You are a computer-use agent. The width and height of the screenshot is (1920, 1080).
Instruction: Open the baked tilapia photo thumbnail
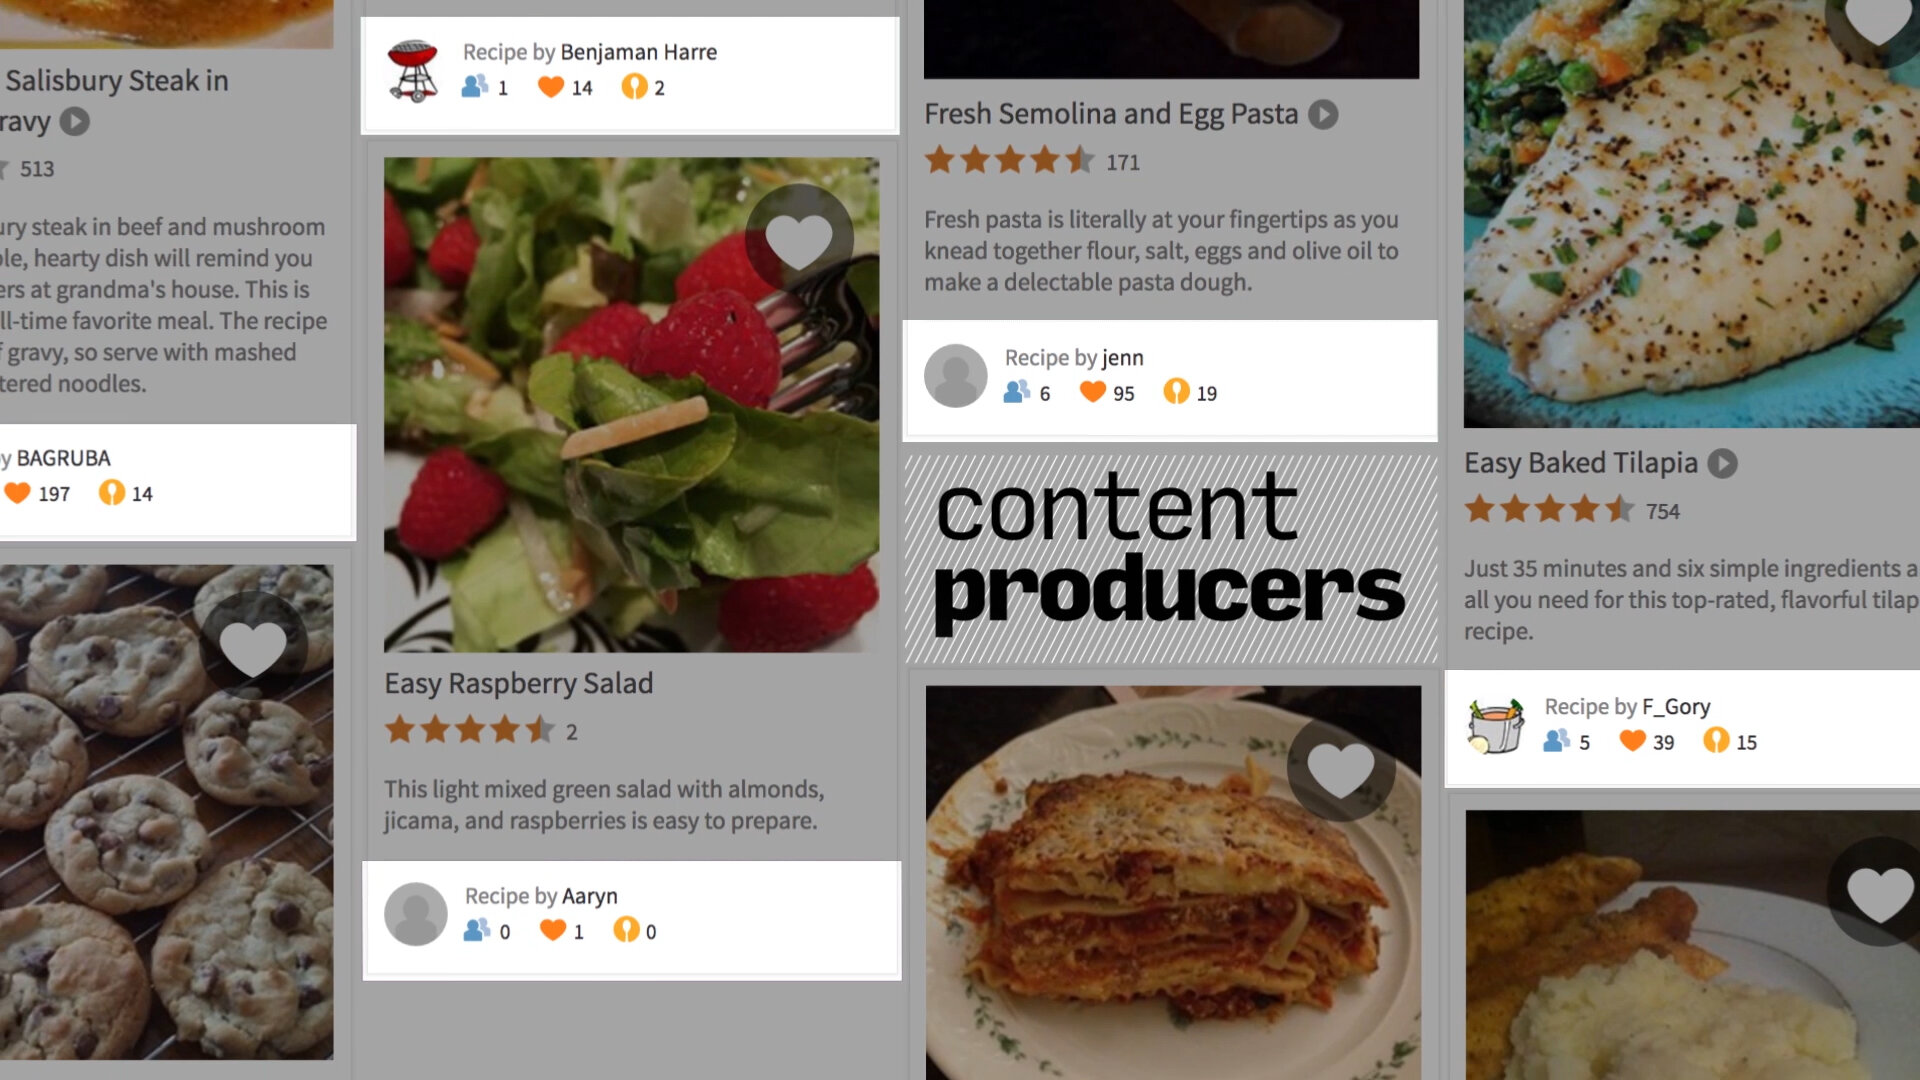1692,214
